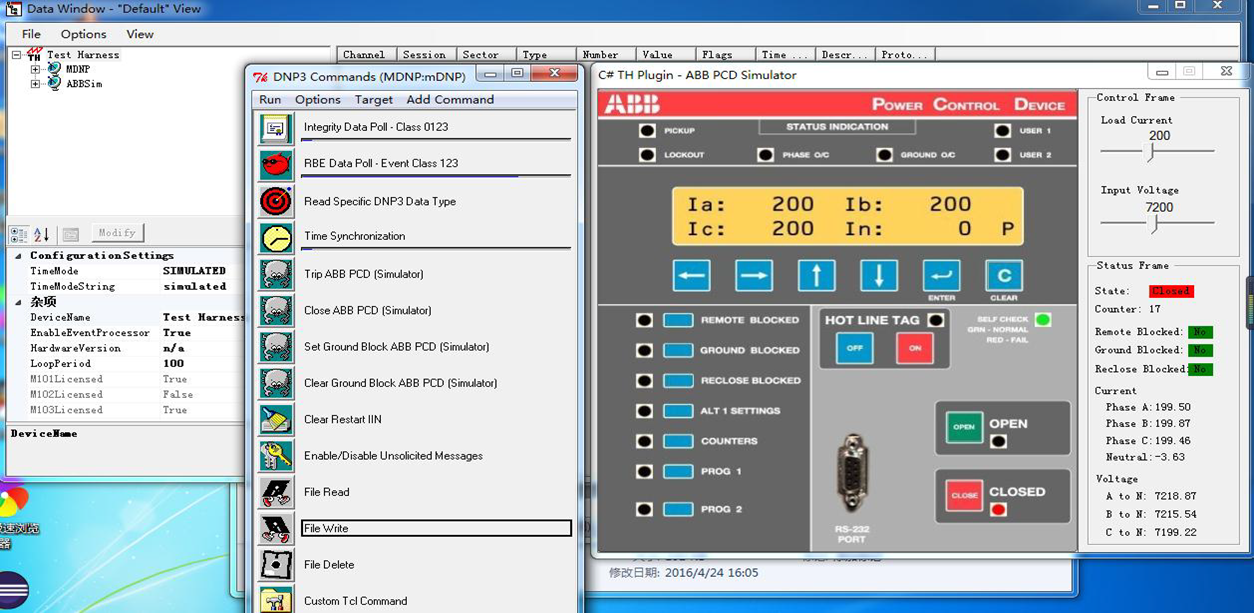This screenshot has height=613, width=1254.
Task: Click the Time Synchronization clock icon
Action: [276, 237]
